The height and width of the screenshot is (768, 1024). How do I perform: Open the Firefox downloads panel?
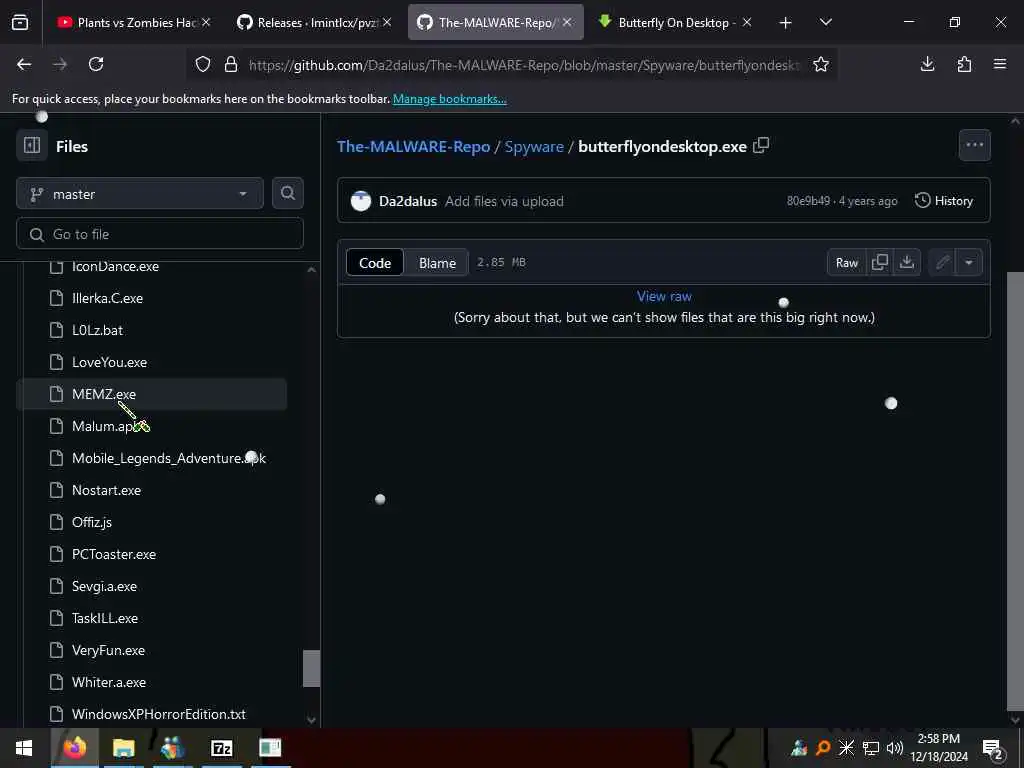[x=927, y=64]
